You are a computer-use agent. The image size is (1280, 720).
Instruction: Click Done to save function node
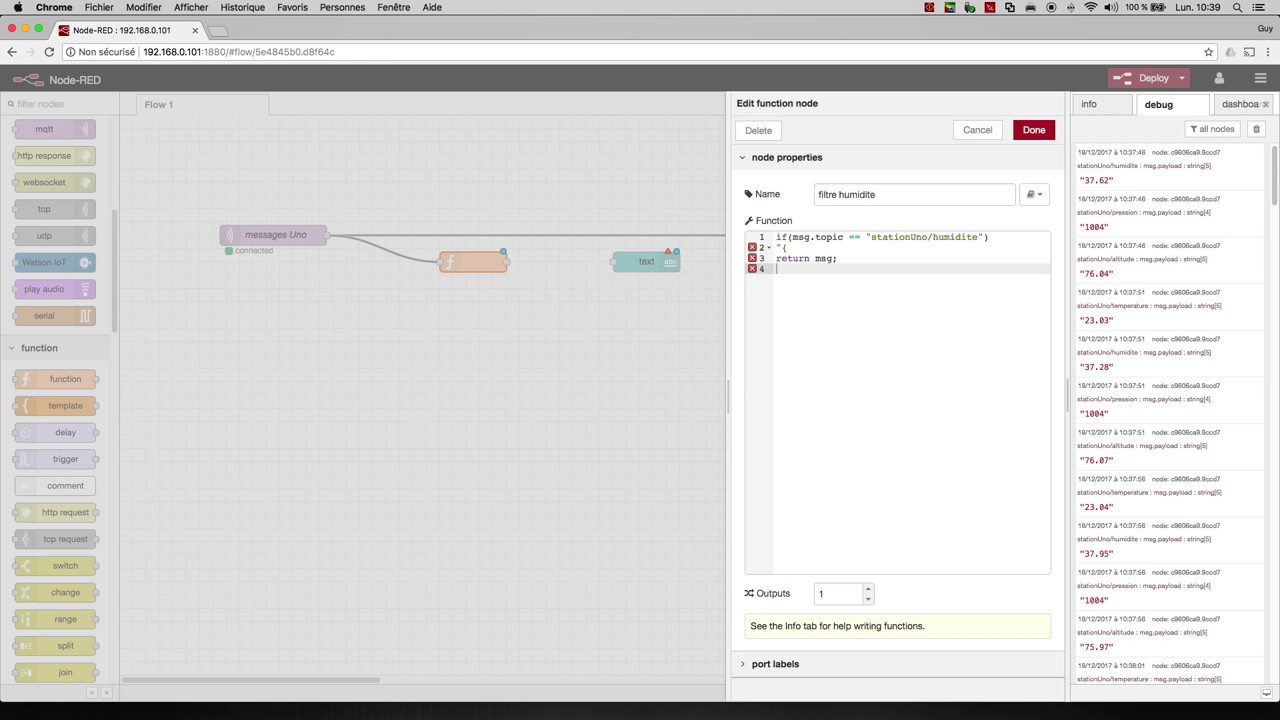pos(1034,130)
